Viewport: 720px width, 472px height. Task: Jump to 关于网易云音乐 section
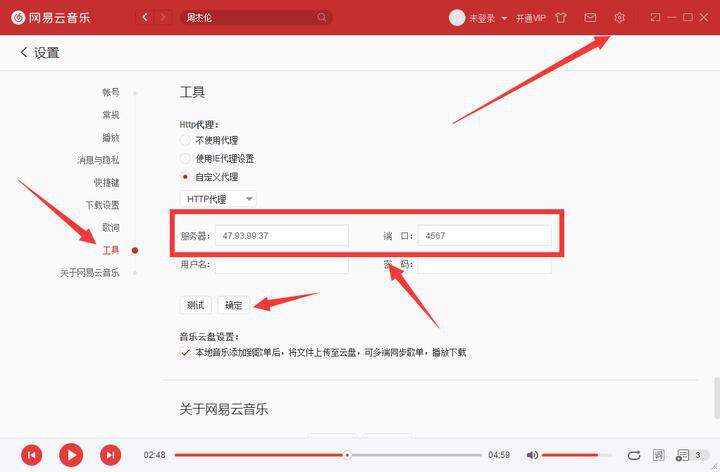tap(90, 273)
